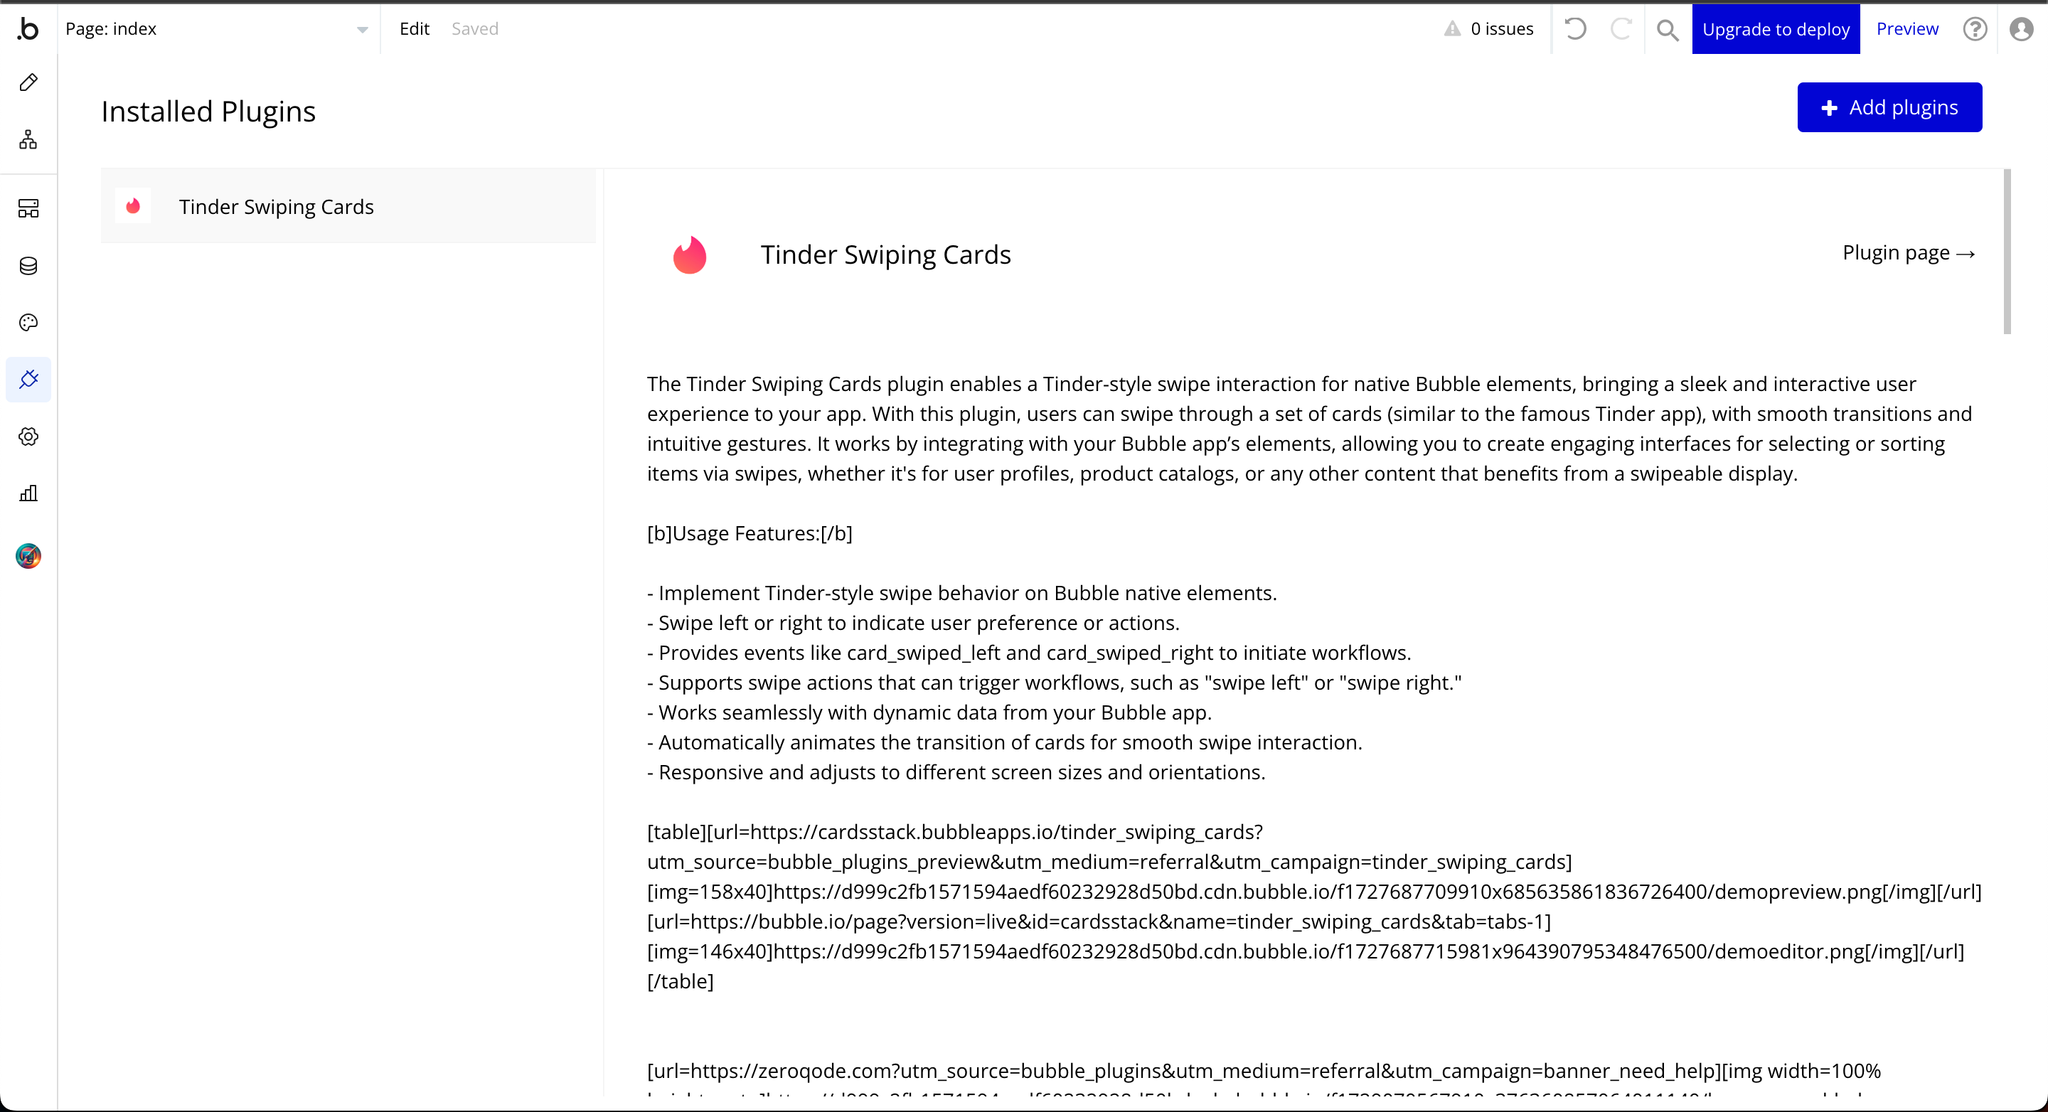Click the Tinder Swiping Cards detail title
This screenshot has height=1112, width=2048.
pyautogui.click(x=886, y=255)
